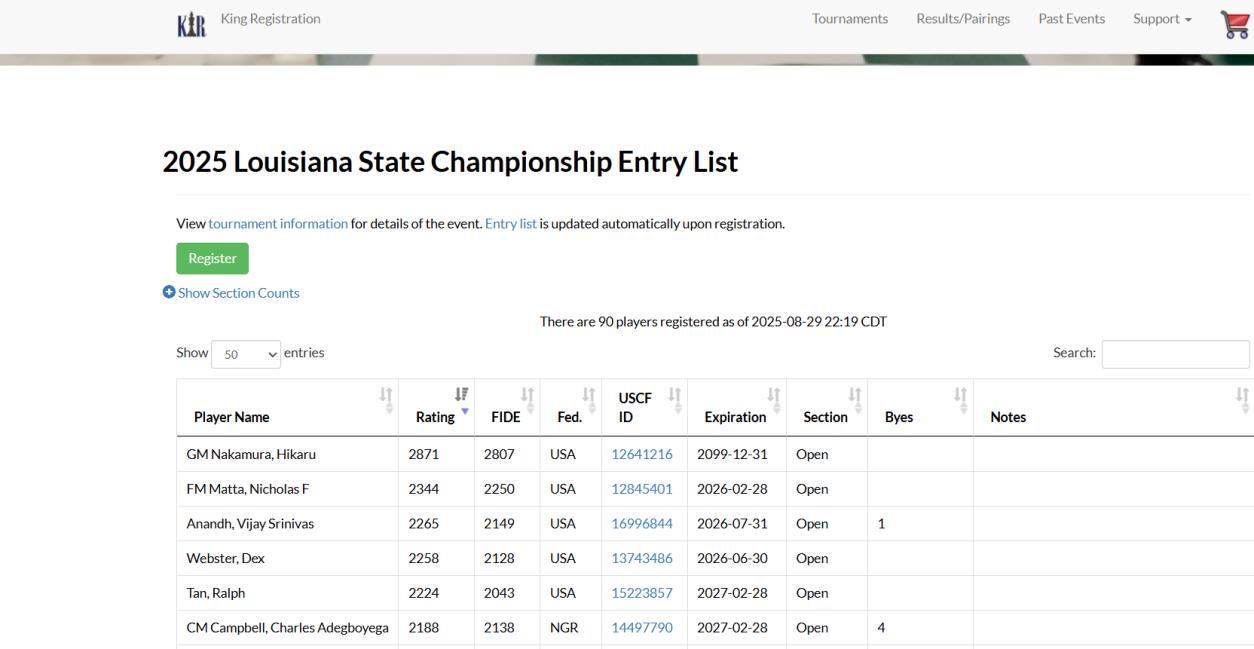Viewport: 1254px width, 649px height.
Task: Sort by Notes column arrows
Action: point(1241,401)
